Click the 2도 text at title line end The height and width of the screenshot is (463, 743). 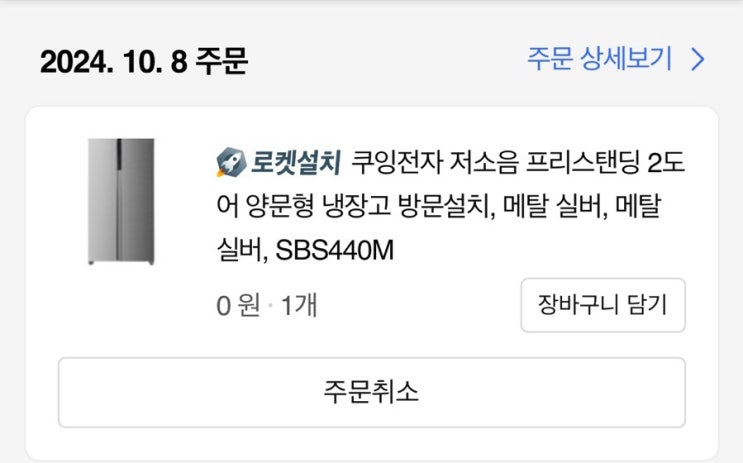coord(666,163)
